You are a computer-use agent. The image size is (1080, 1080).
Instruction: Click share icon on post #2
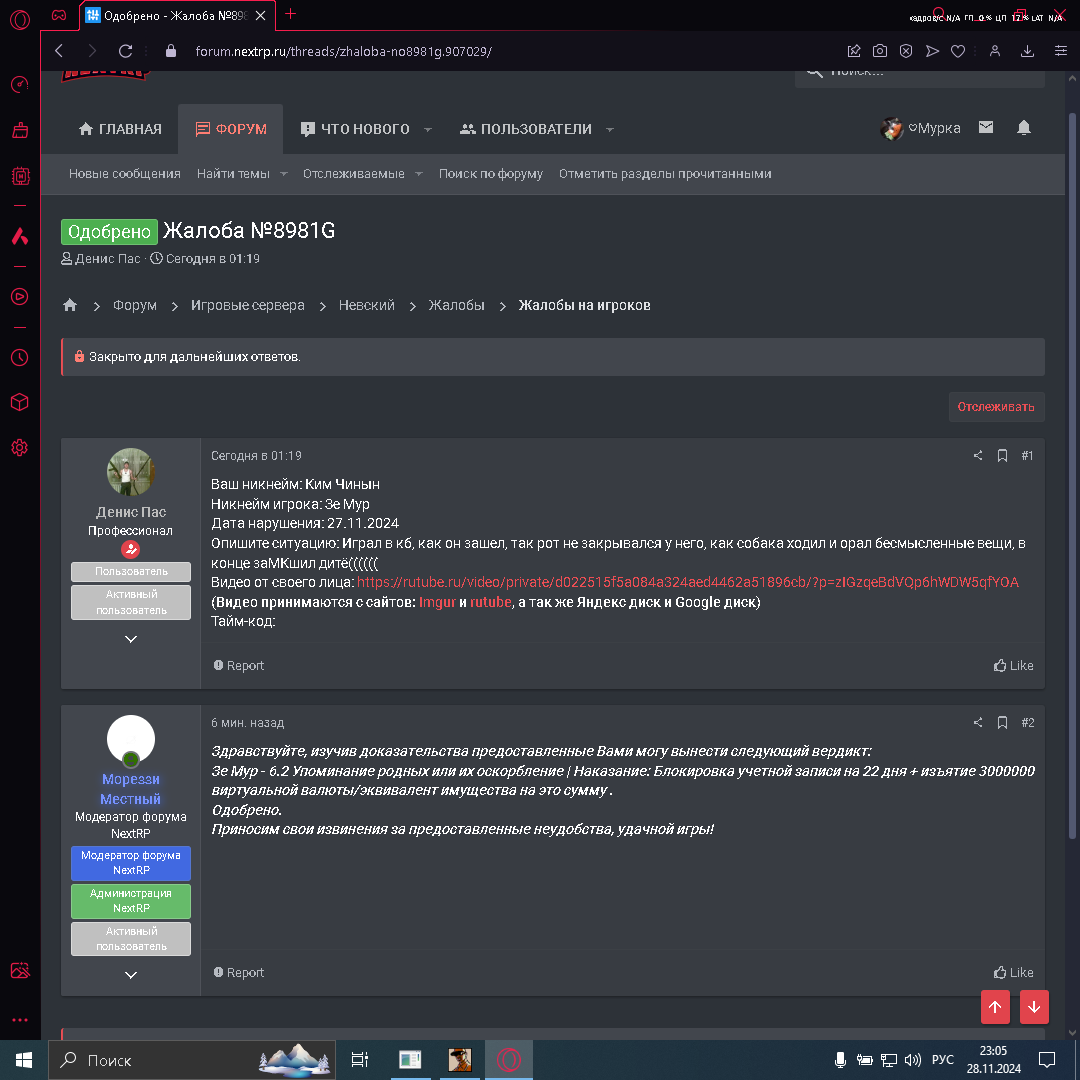click(978, 723)
